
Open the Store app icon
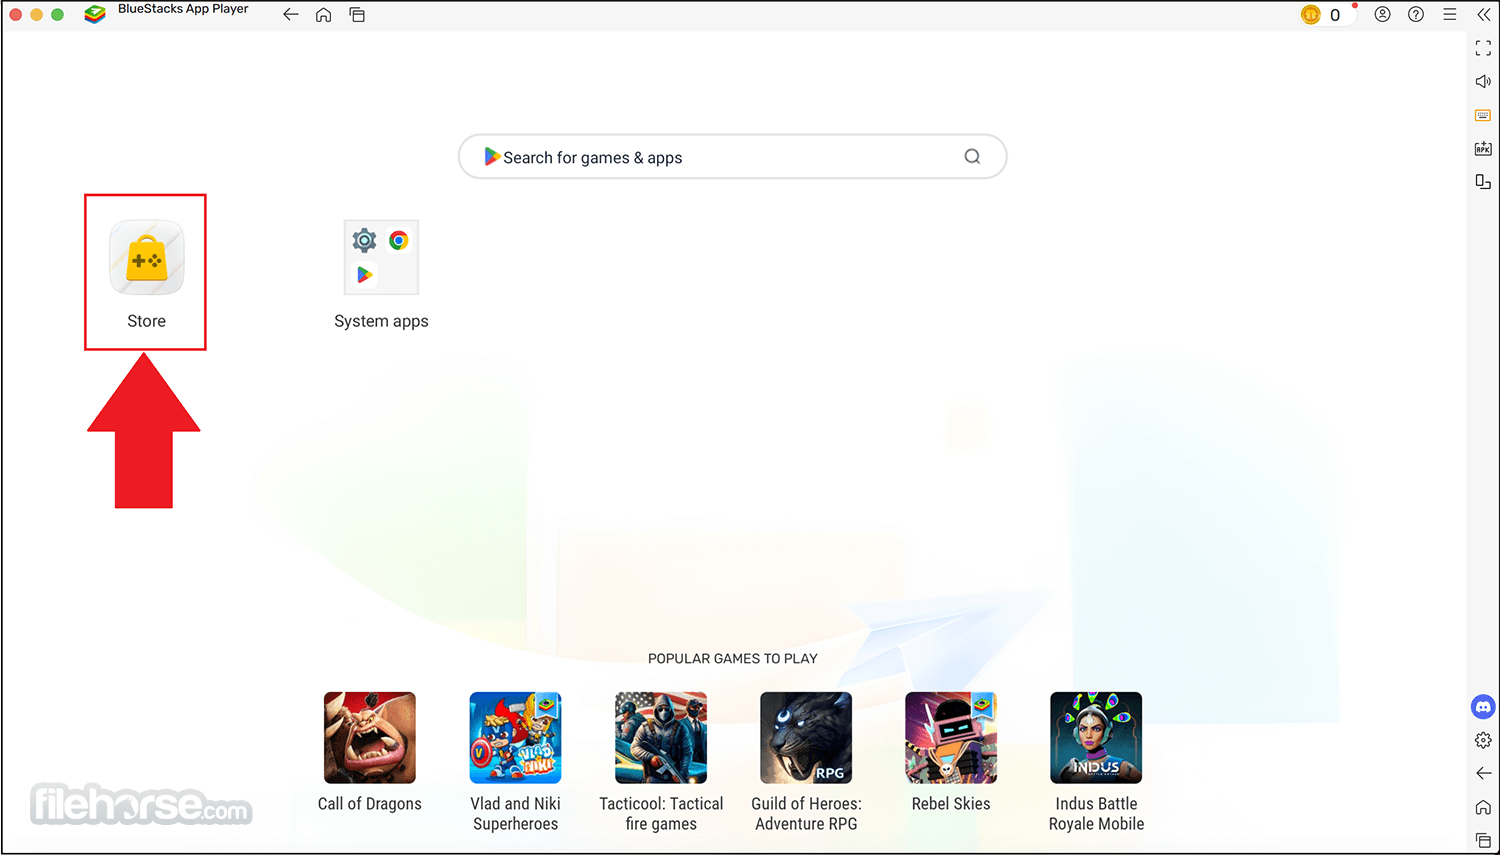tap(147, 258)
